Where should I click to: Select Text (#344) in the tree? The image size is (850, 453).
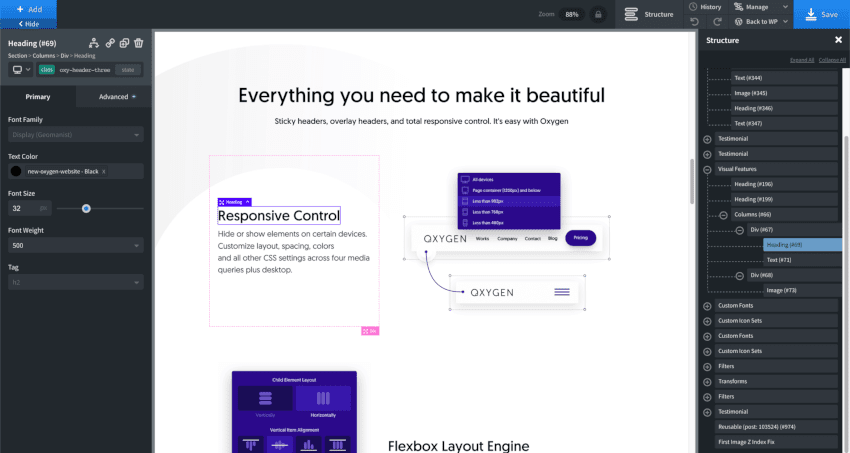point(784,78)
